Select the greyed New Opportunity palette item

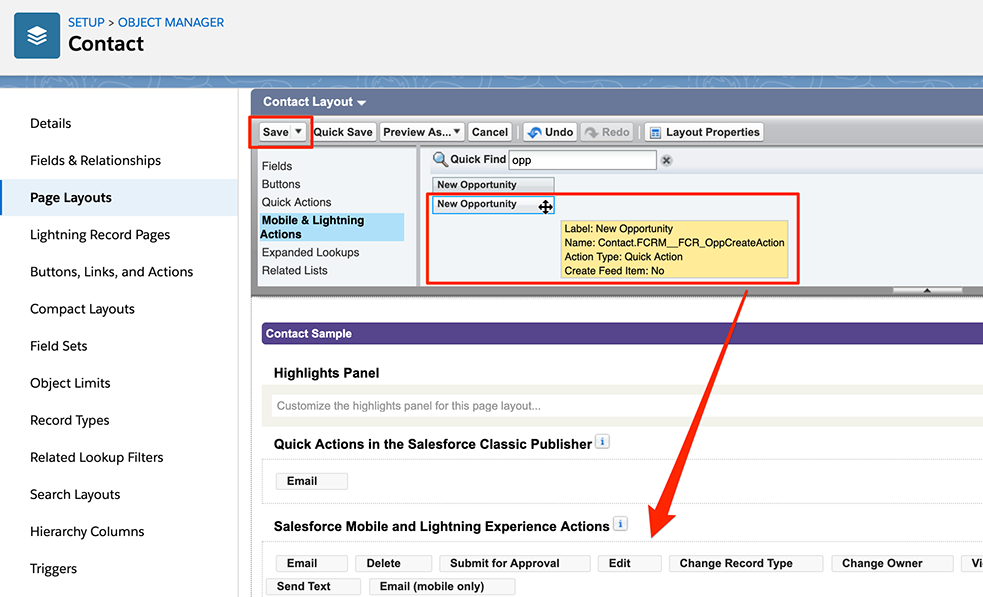(x=493, y=184)
